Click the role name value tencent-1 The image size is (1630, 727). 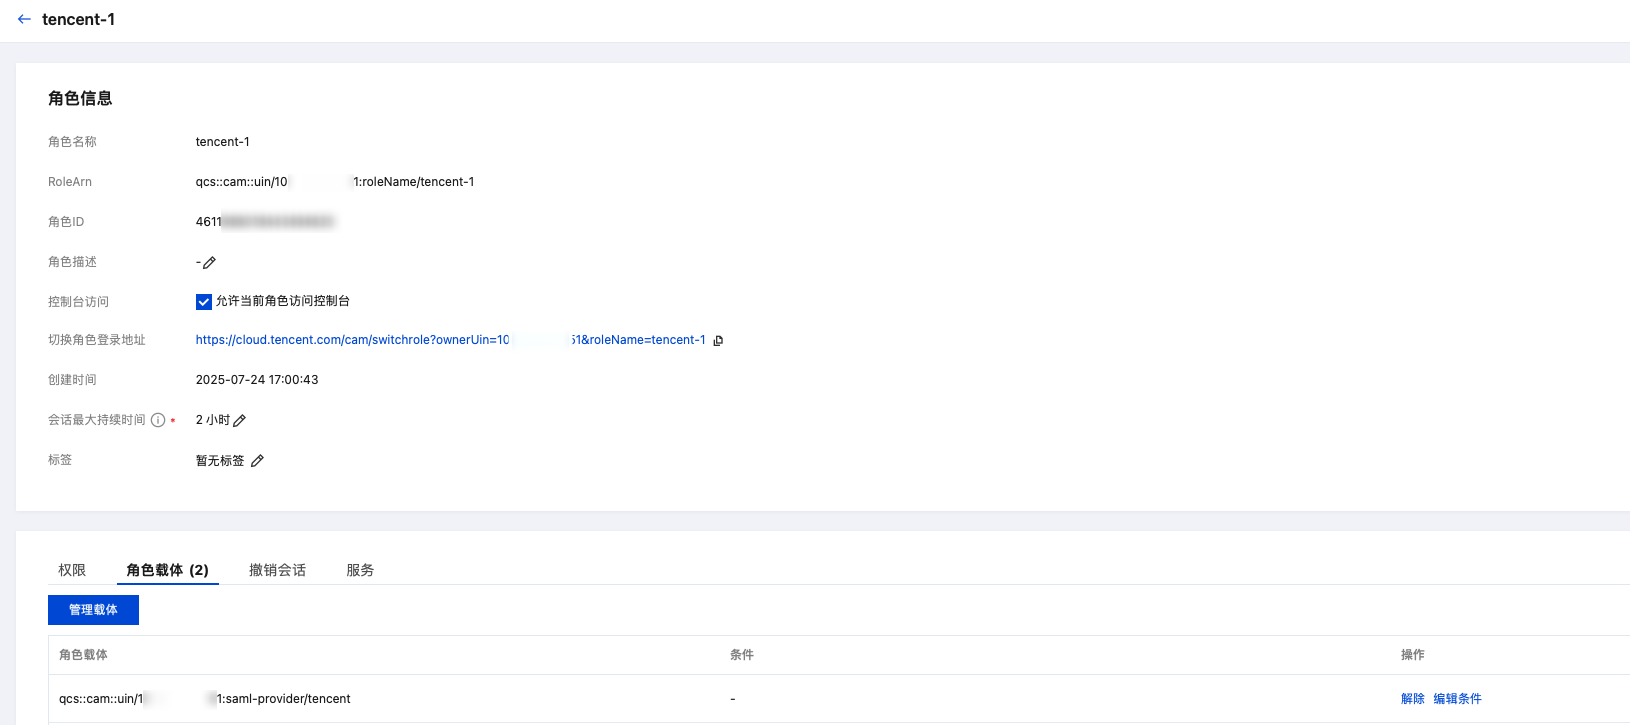click(x=223, y=142)
